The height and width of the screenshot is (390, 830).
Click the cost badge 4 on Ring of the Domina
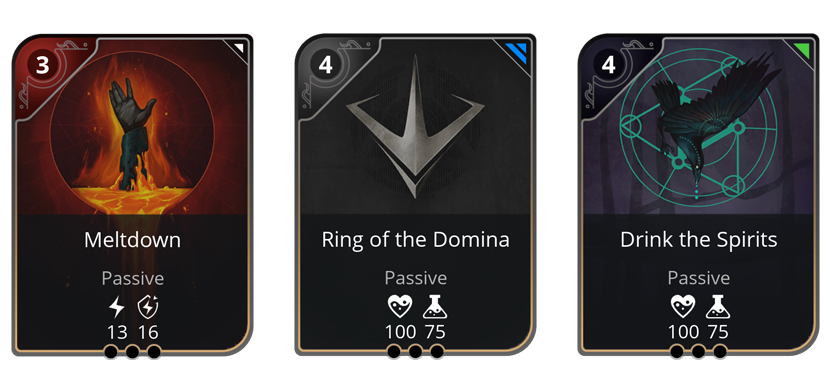(x=326, y=66)
